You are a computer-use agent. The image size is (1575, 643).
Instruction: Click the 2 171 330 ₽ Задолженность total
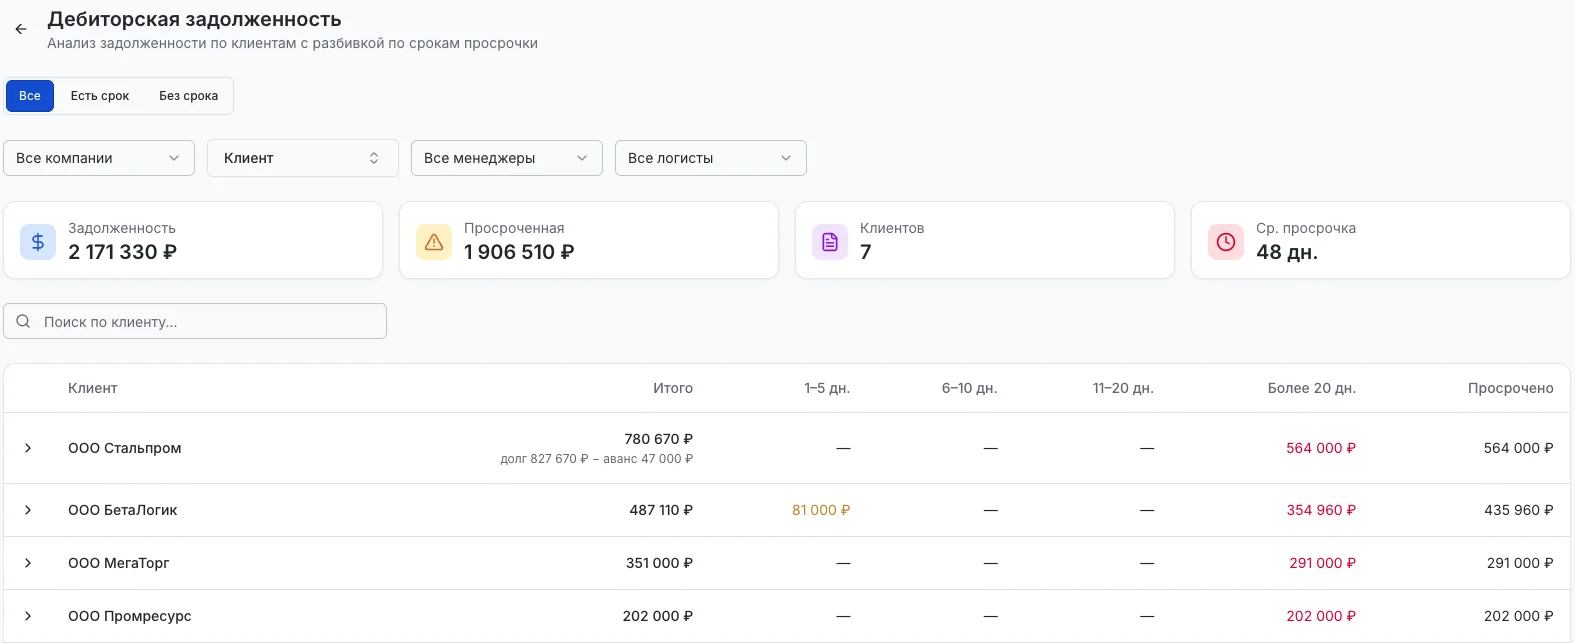click(x=122, y=252)
